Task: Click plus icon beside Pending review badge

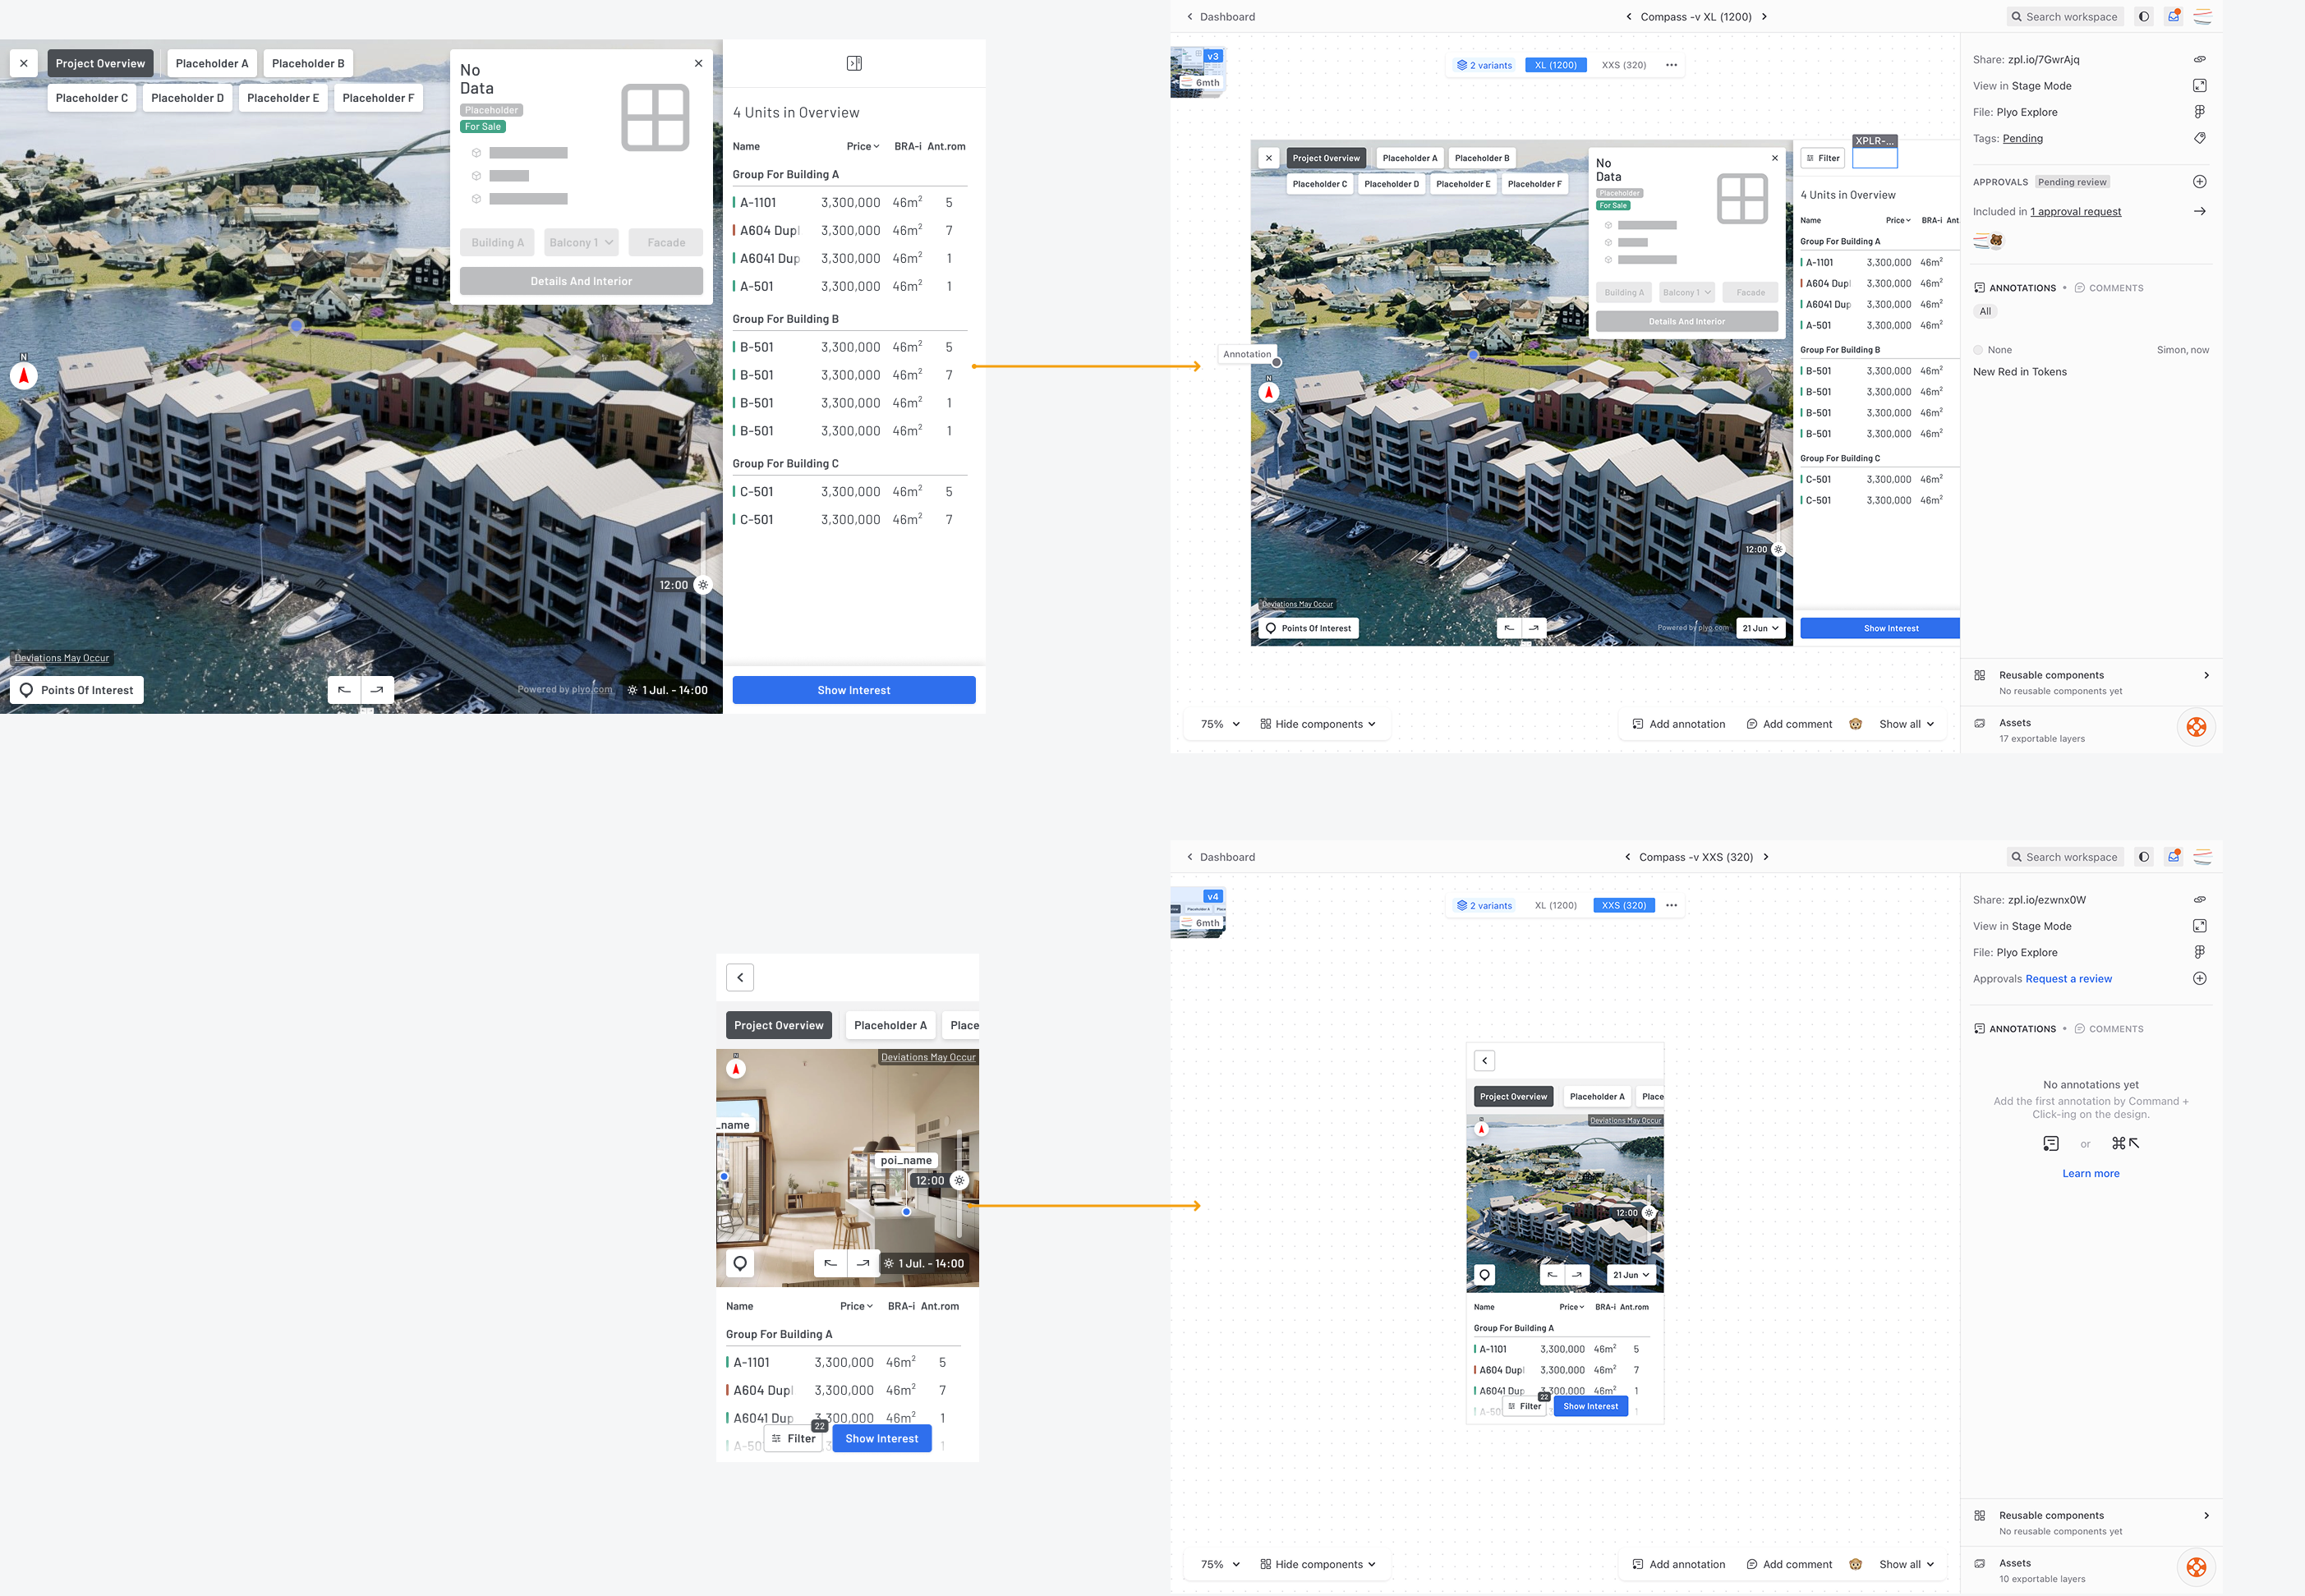Action: (2199, 182)
